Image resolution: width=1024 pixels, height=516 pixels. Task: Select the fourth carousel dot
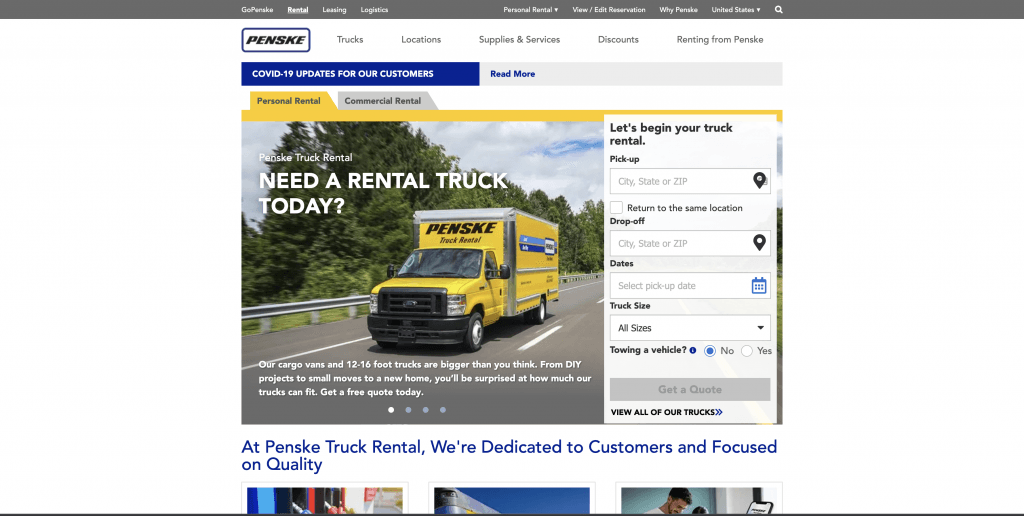tap(443, 410)
